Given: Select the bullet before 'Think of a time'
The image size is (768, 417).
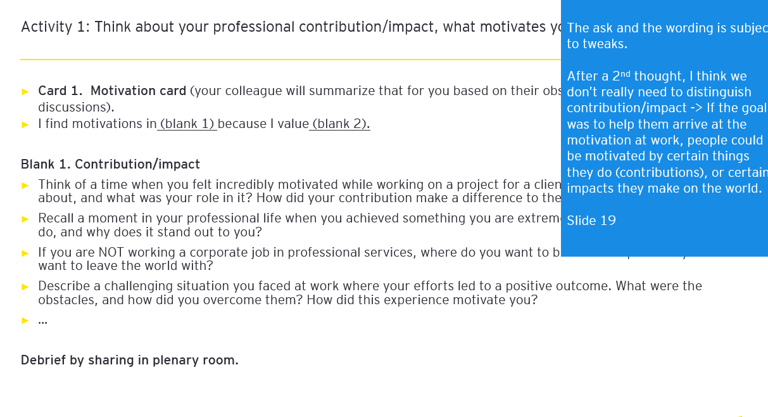Looking at the screenshot, I should pos(25,185).
